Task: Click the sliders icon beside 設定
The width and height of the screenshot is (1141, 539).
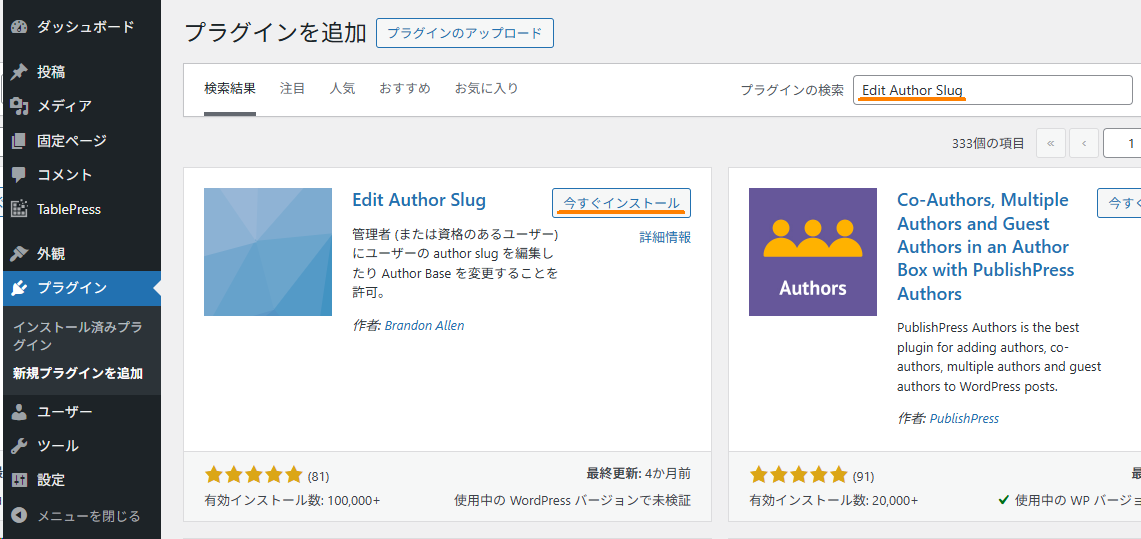Action: click(x=20, y=480)
